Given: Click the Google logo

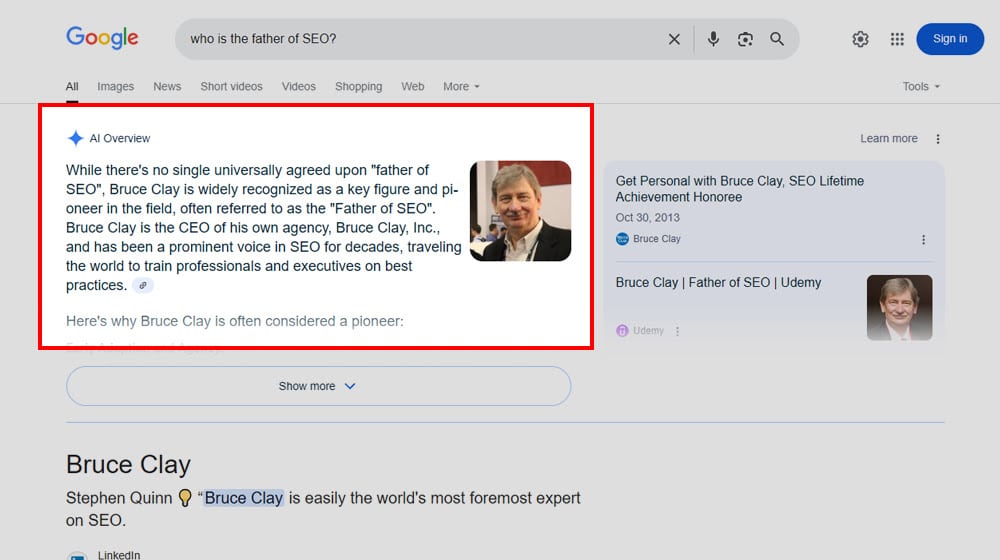Looking at the screenshot, I should pyautogui.click(x=102, y=38).
